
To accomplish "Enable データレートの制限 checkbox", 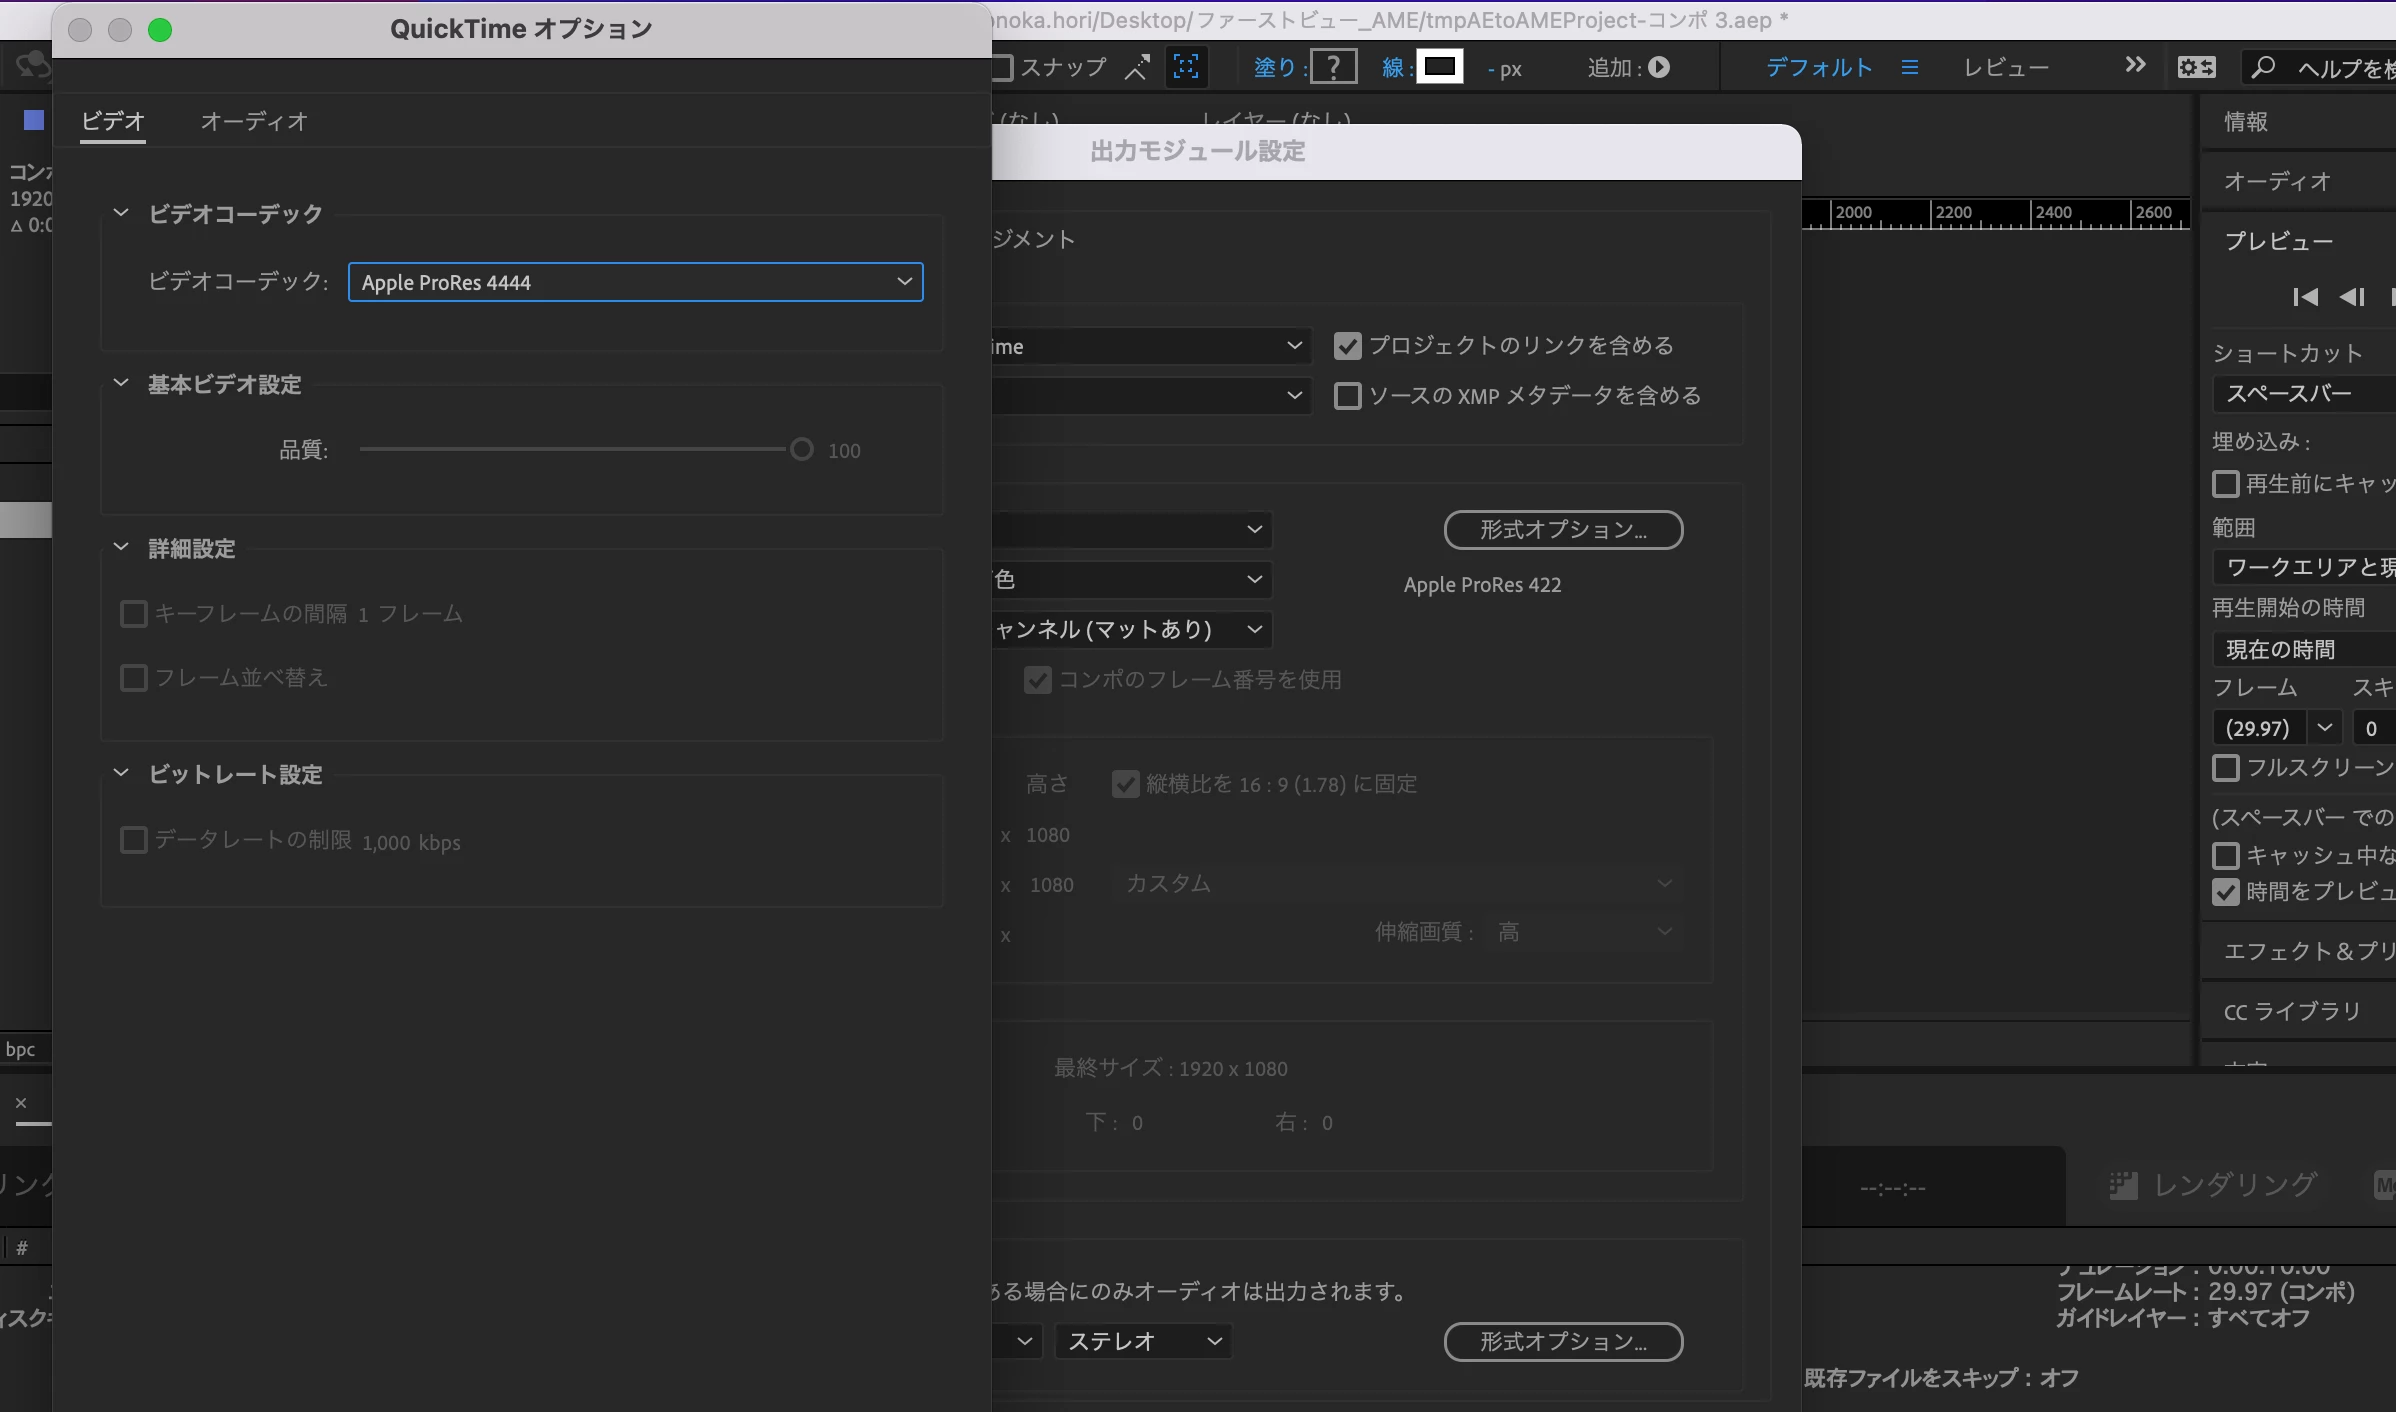I will (134, 840).
